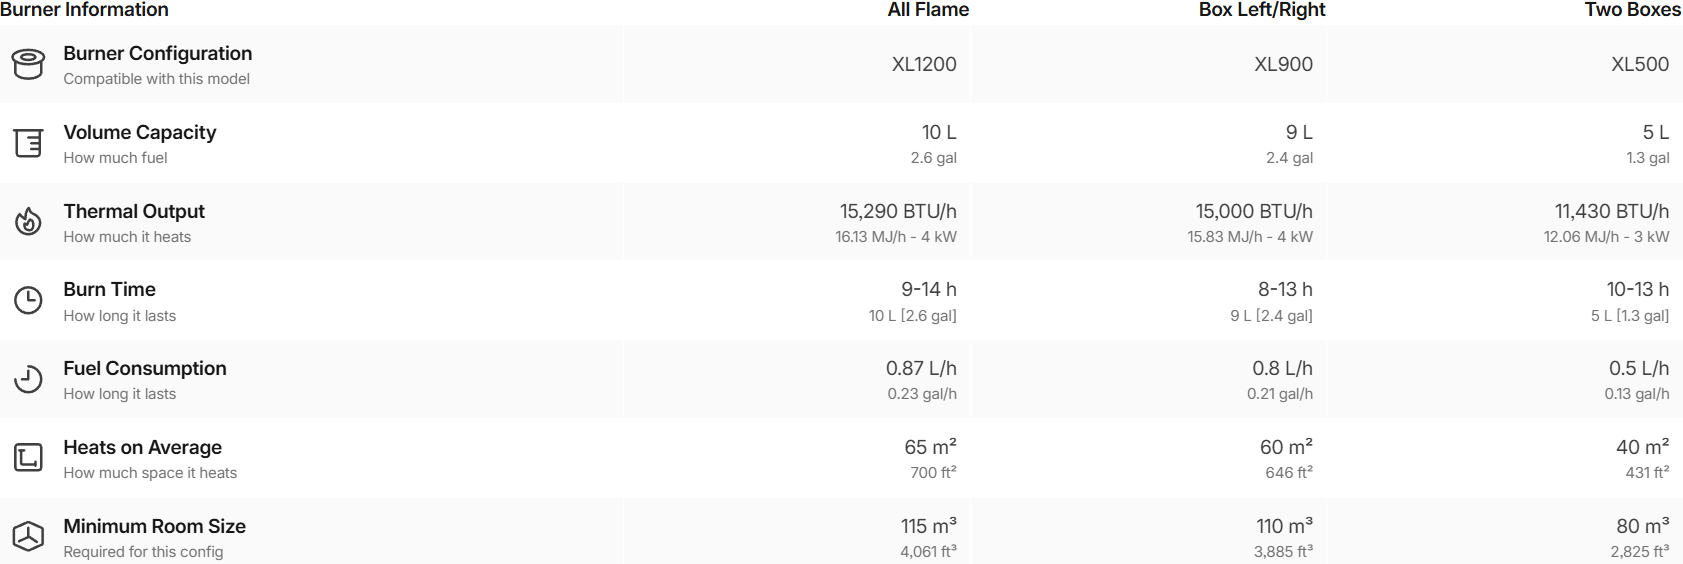1683x564 pixels.
Task: Click the 60 m² heating area value
Action: [1285, 447]
